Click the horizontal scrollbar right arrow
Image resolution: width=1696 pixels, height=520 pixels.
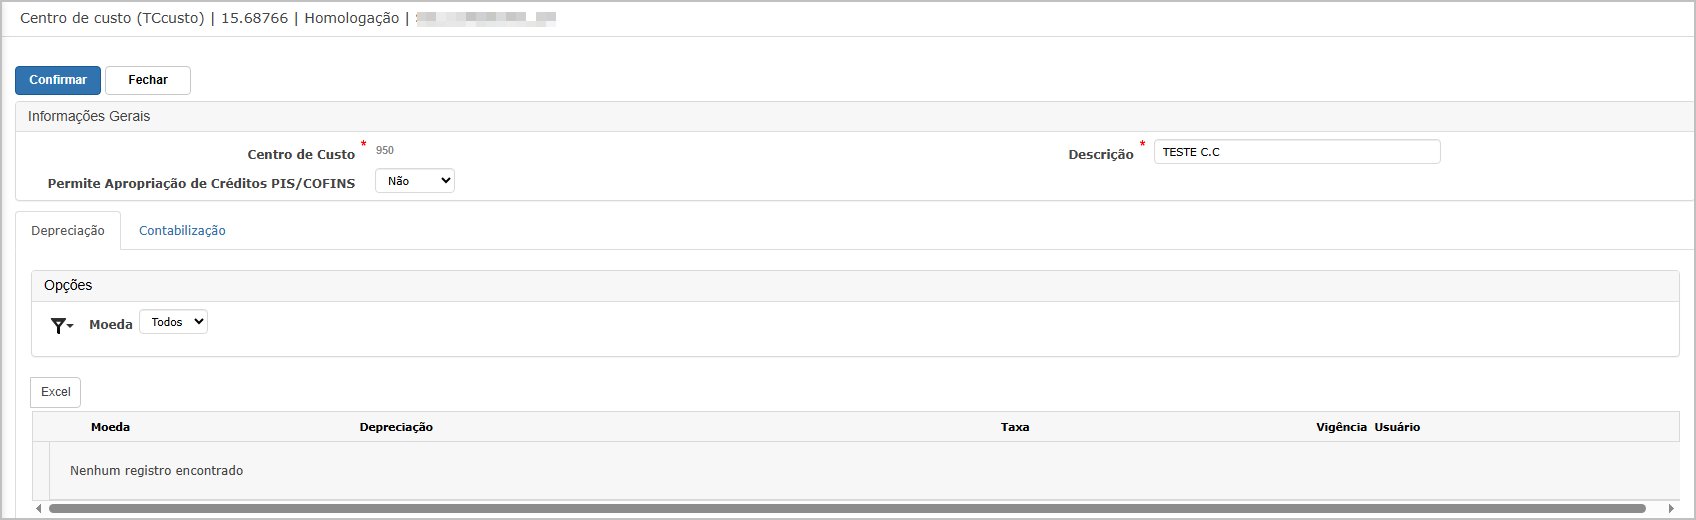pyautogui.click(x=1671, y=508)
